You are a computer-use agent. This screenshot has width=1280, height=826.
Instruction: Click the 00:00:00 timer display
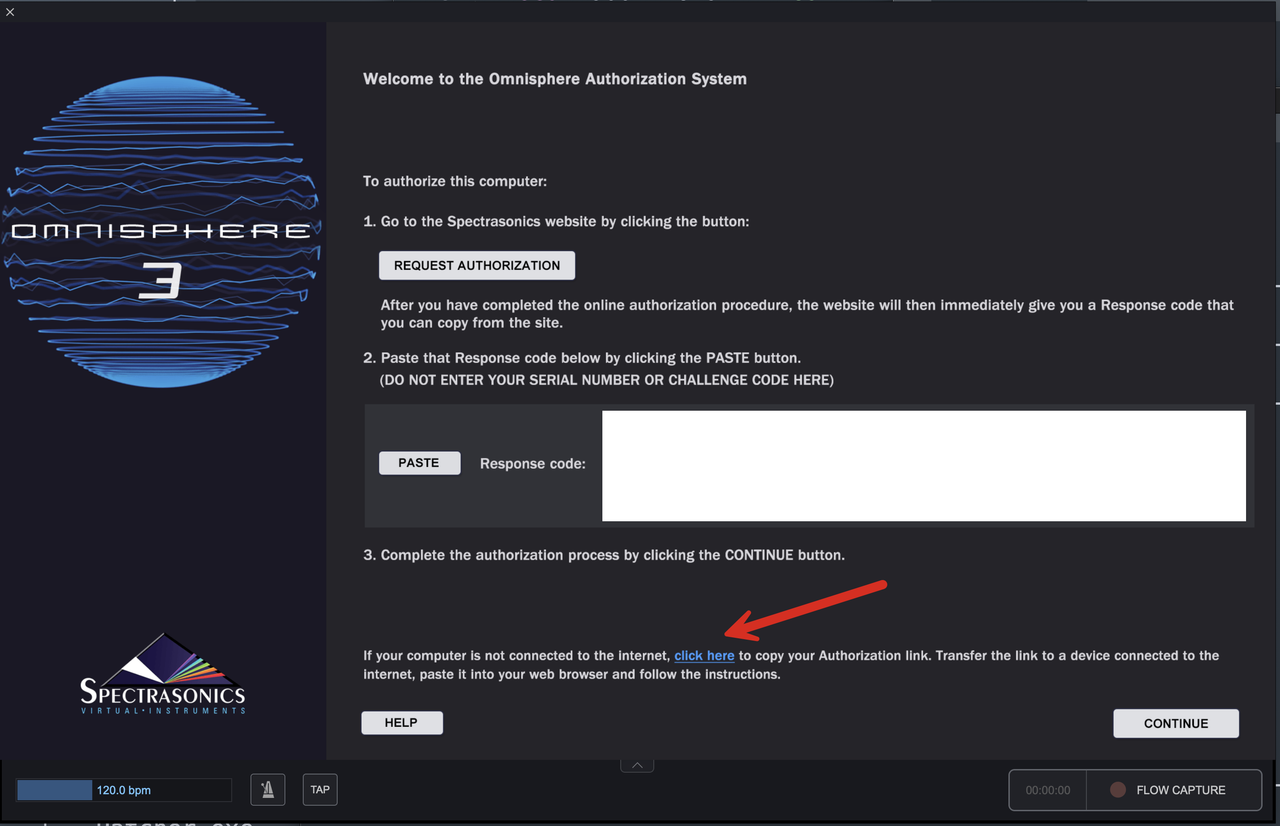point(1048,790)
